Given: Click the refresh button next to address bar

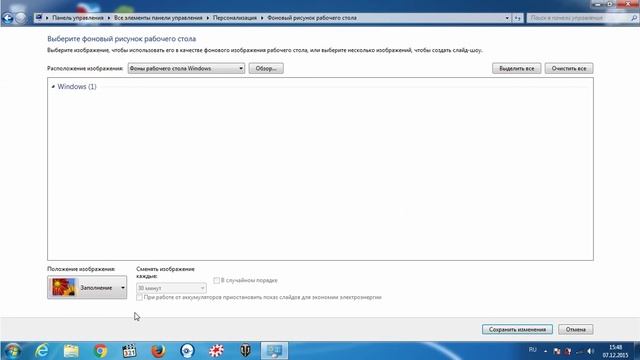Looking at the screenshot, I should pyautogui.click(x=518, y=18).
